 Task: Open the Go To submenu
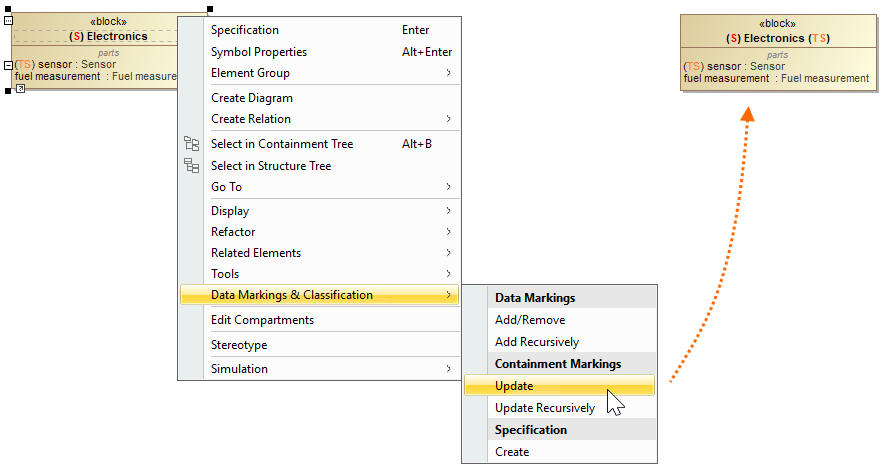pyautogui.click(x=448, y=187)
